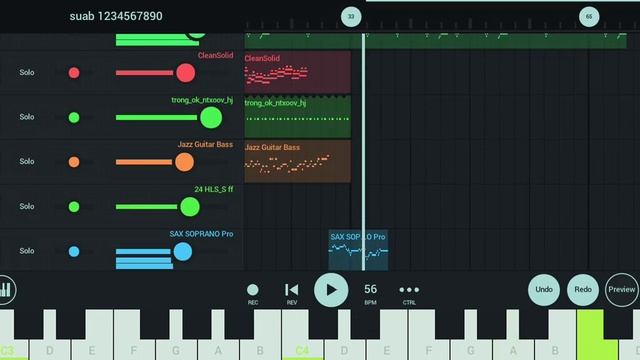Viewport: 640px width, 360px height.
Task: Click the project title suab 1234567890
Action: [x=116, y=16]
